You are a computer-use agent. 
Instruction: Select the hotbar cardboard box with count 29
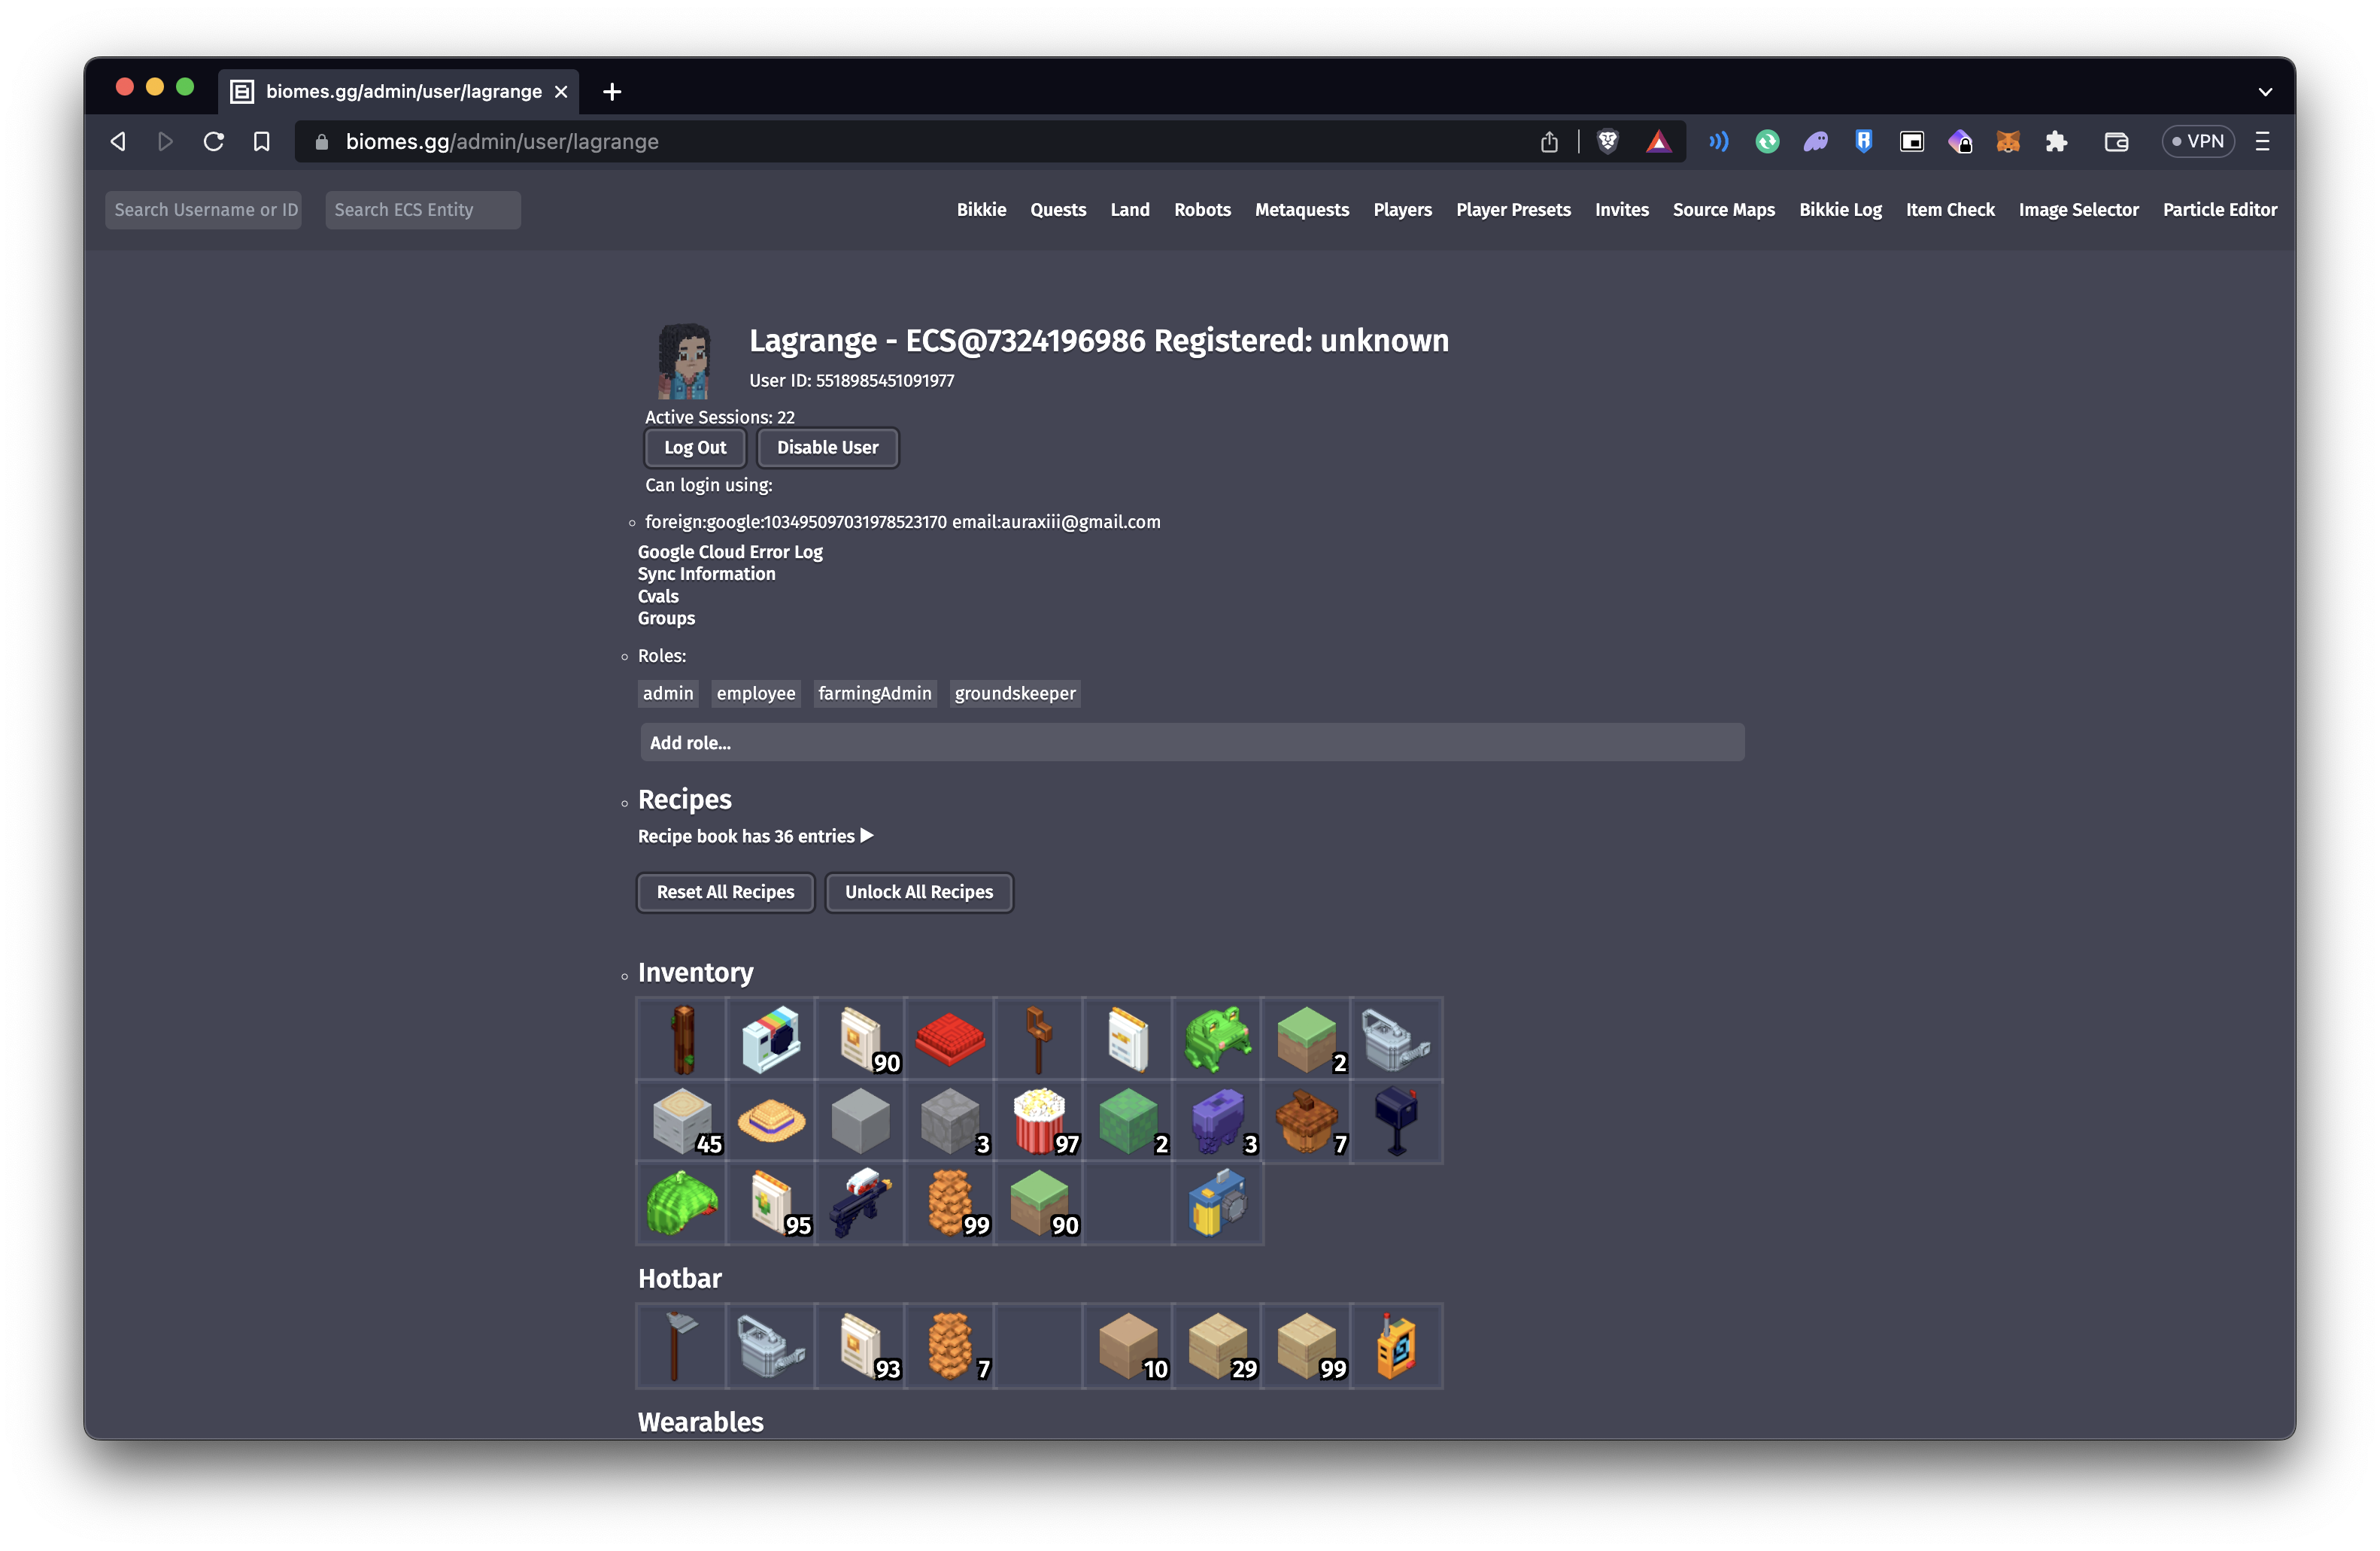pyautogui.click(x=1217, y=1346)
